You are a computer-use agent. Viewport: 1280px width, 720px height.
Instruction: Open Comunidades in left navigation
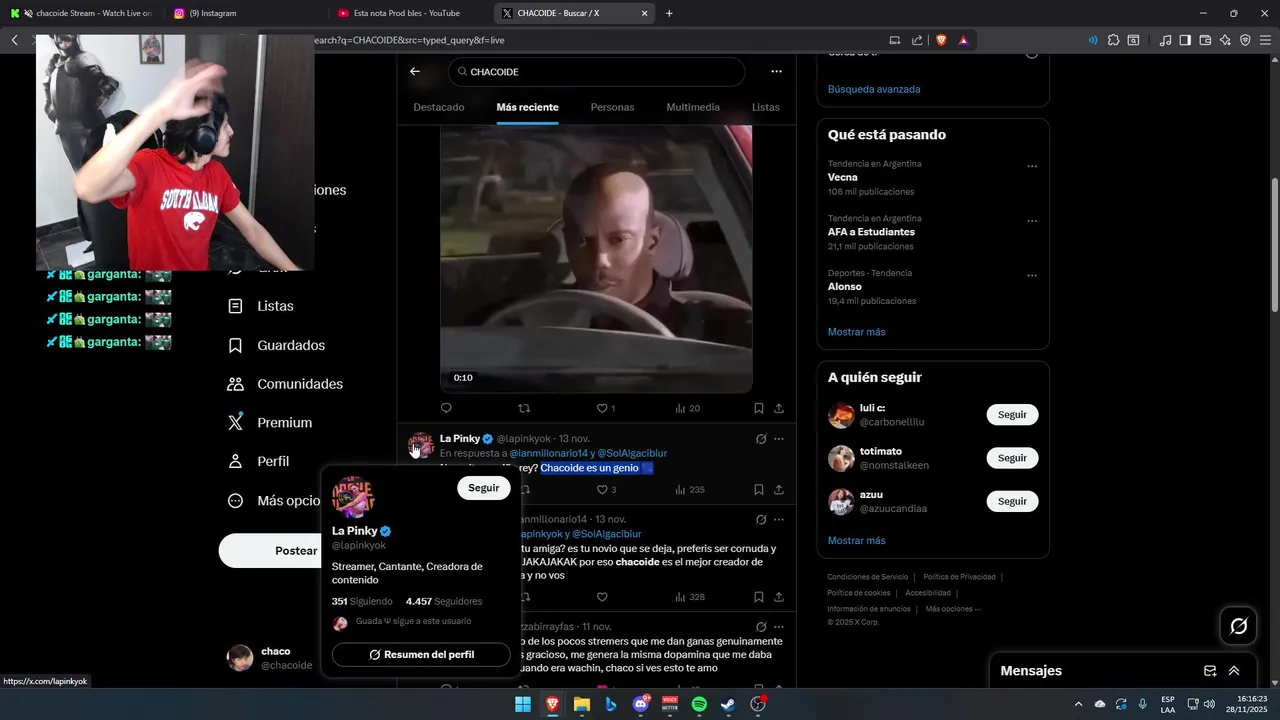(x=286, y=384)
